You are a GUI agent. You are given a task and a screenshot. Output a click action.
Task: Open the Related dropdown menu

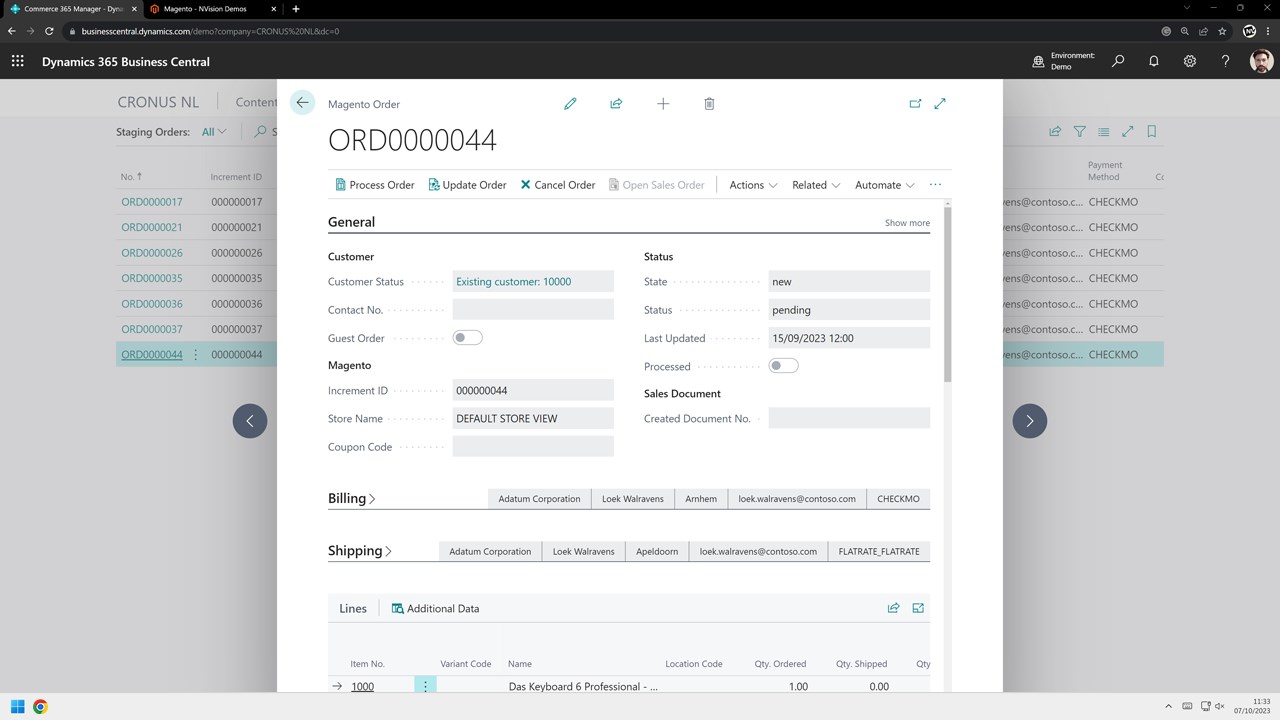[816, 185]
